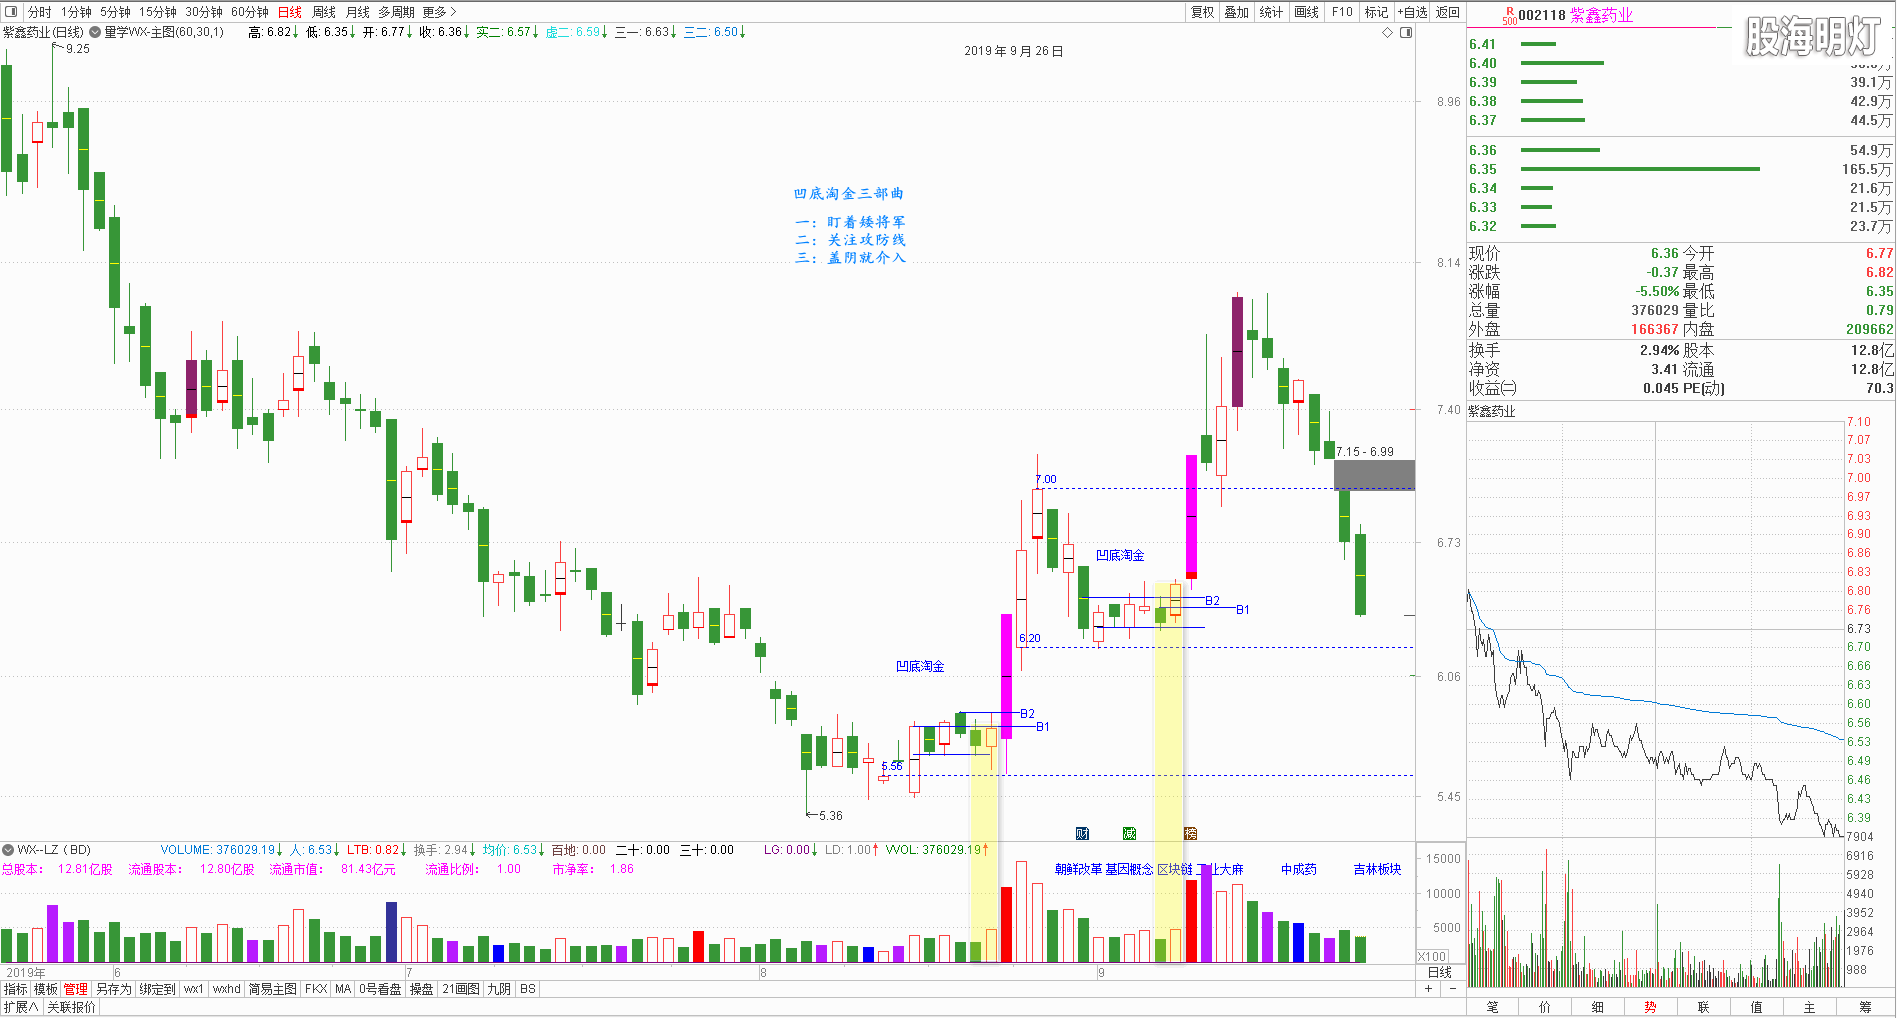Select the 21画图 indicator tab
This screenshot has width=1897, height=1018.
click(x=460, y=989)
